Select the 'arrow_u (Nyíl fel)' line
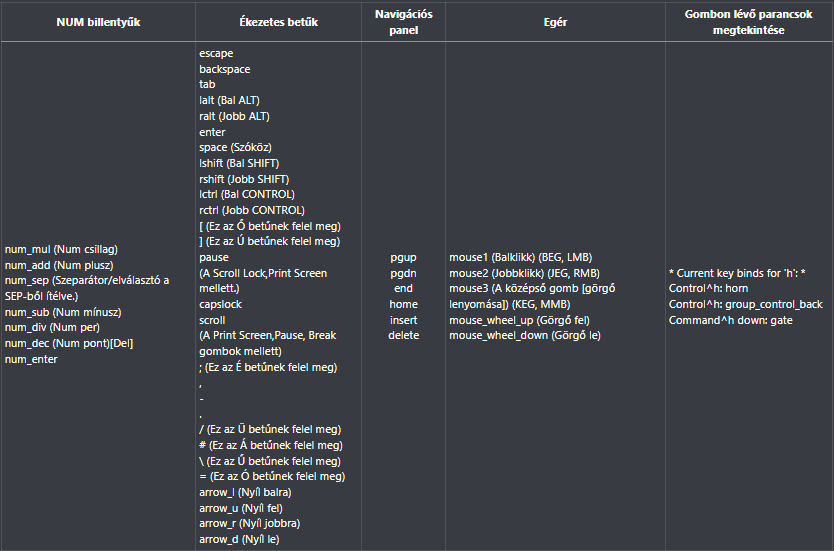 [x=238, y=508]
